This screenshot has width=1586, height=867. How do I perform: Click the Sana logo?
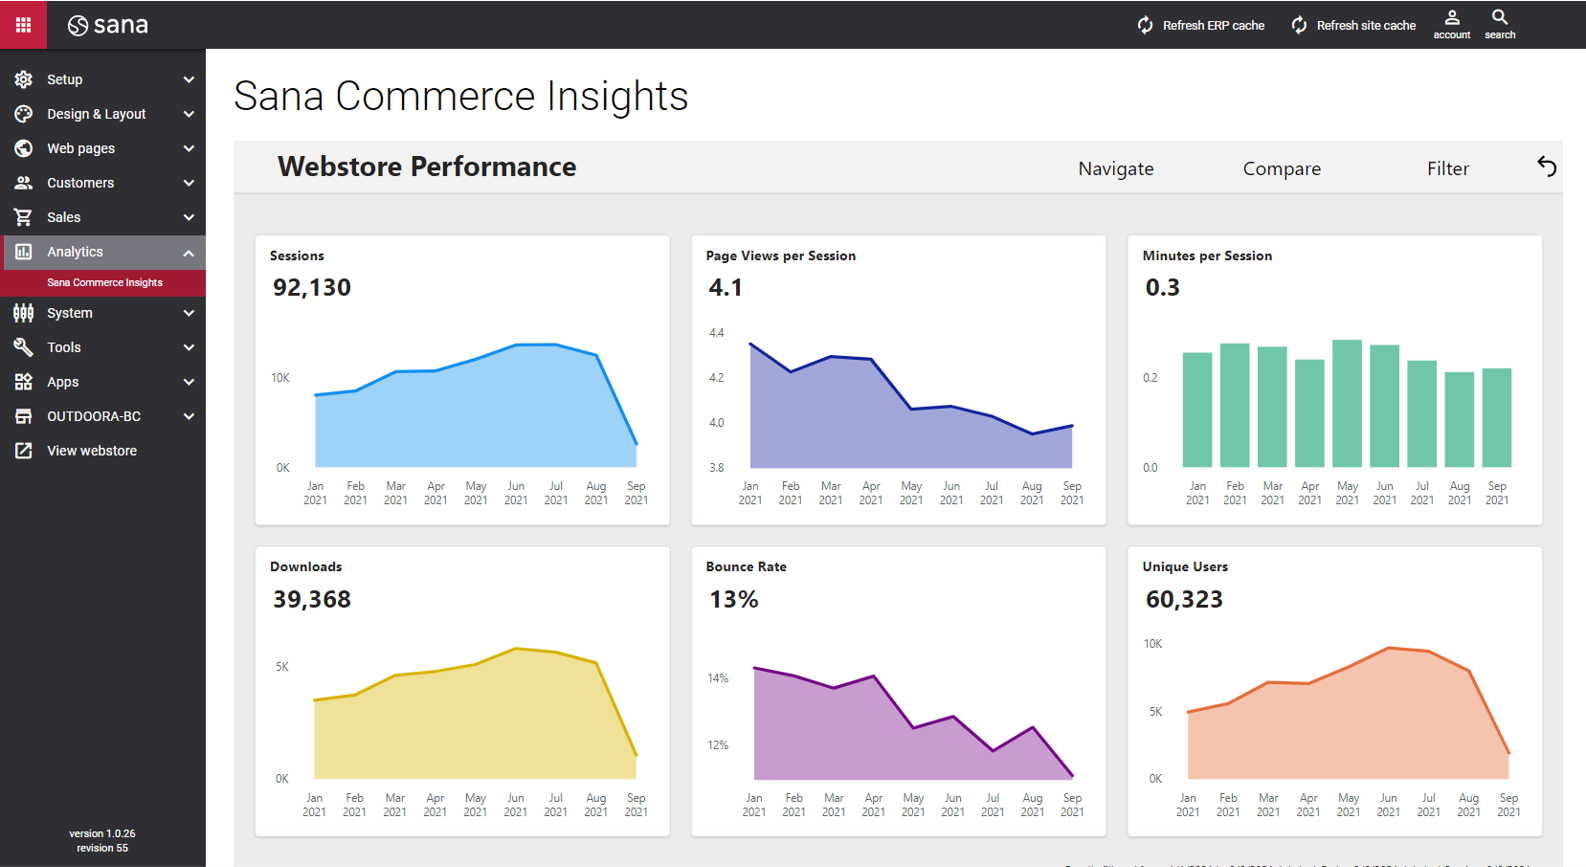pyautogui.click(x=108, y=25)
